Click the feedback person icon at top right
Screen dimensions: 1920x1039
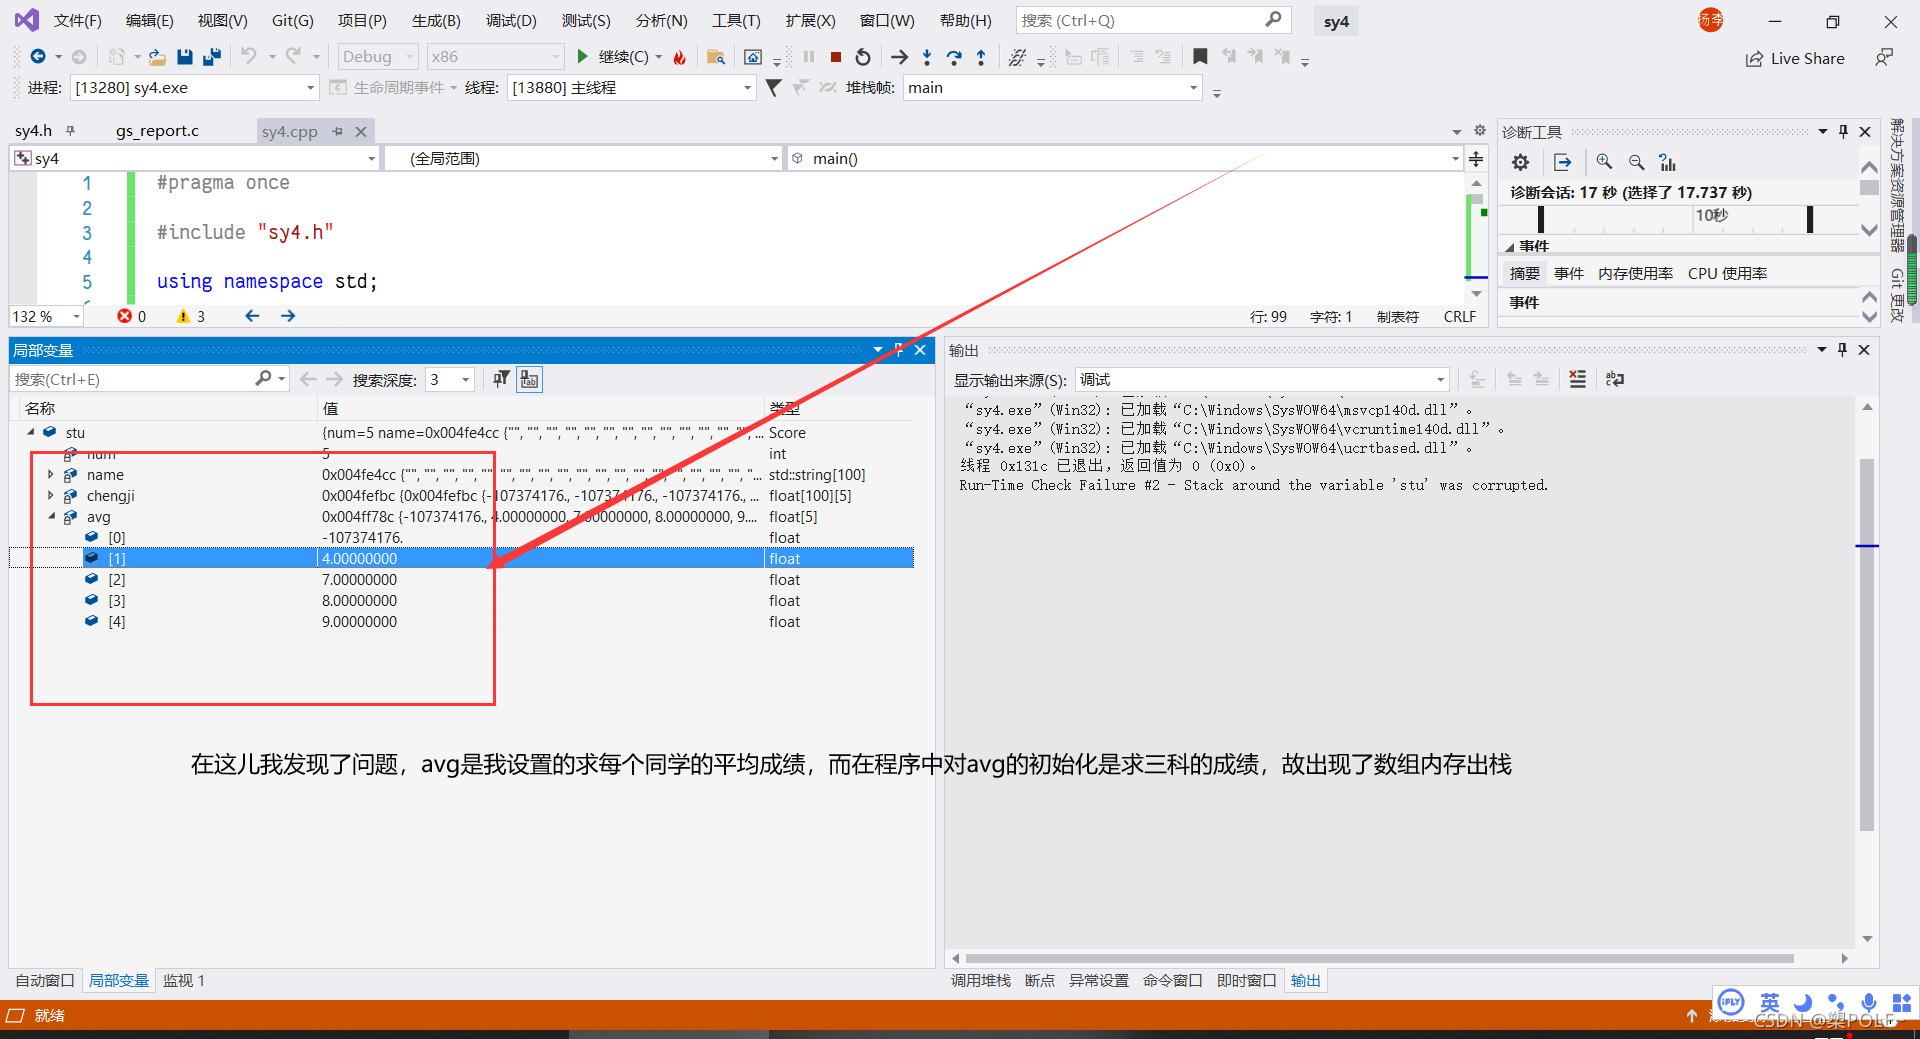click(1884, 58)
